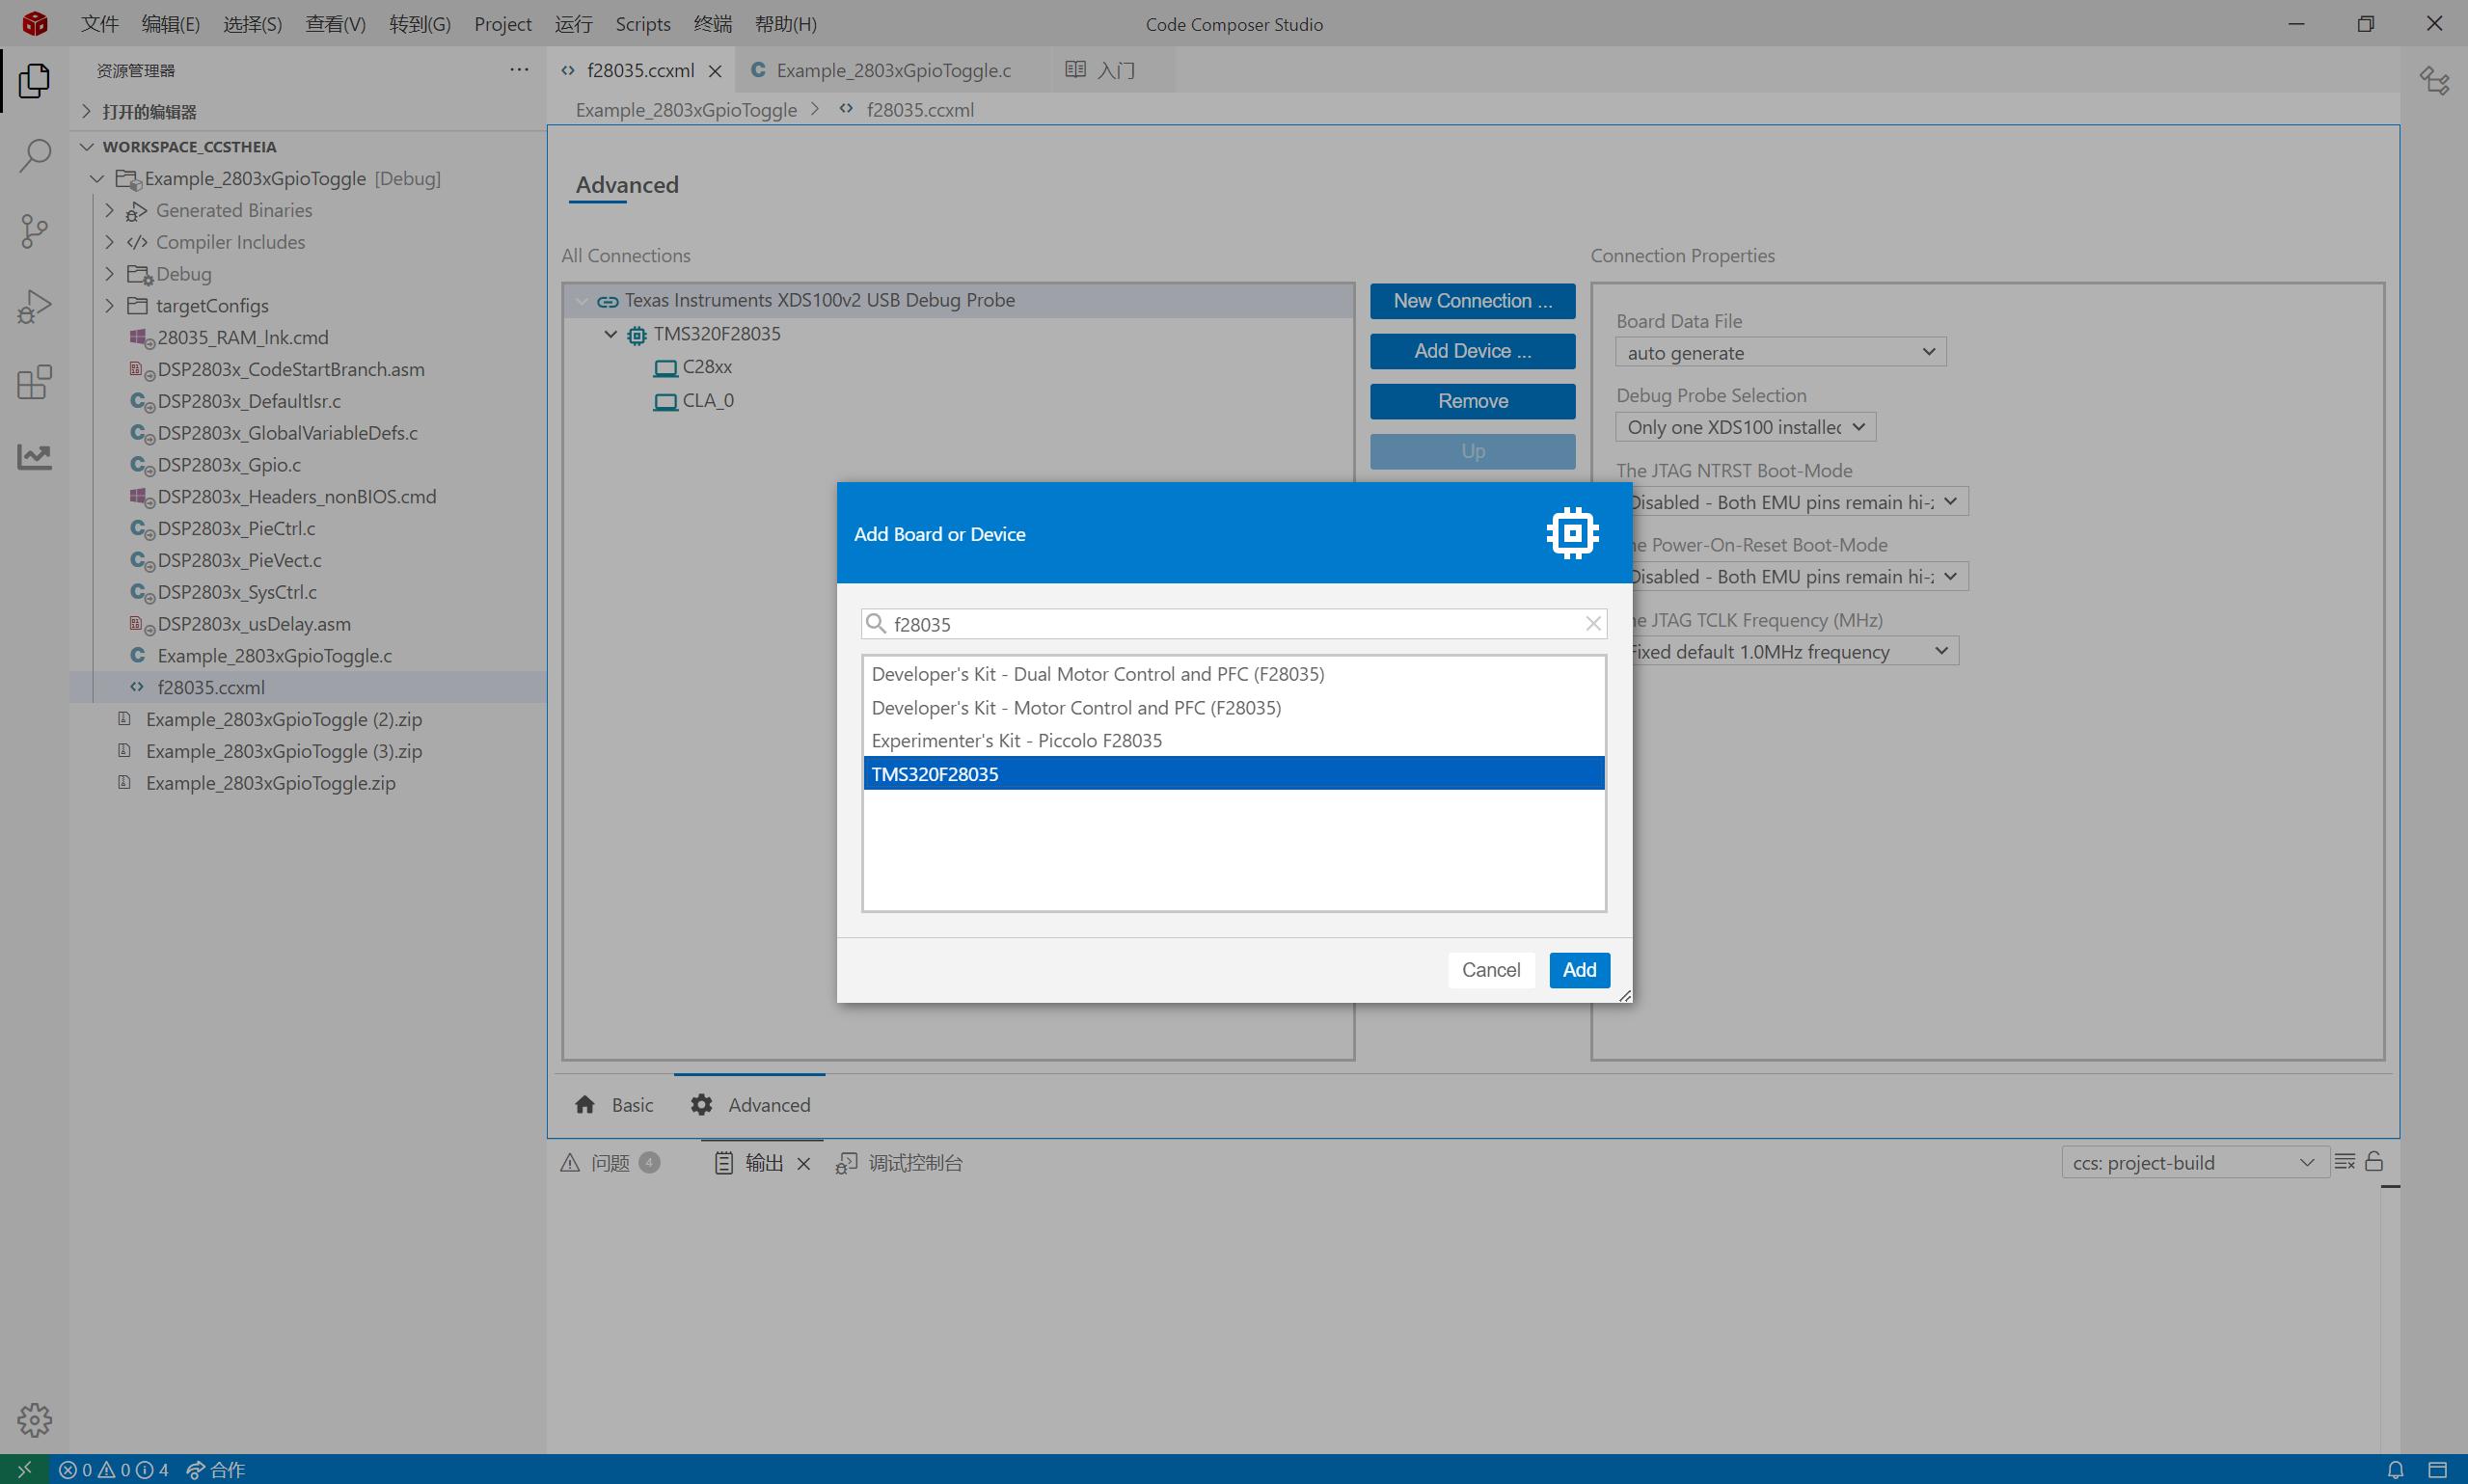Toggle output scroll lock icon
The image size is (2468, 1484).
pyautogui.click(x=2374, y=1162)
